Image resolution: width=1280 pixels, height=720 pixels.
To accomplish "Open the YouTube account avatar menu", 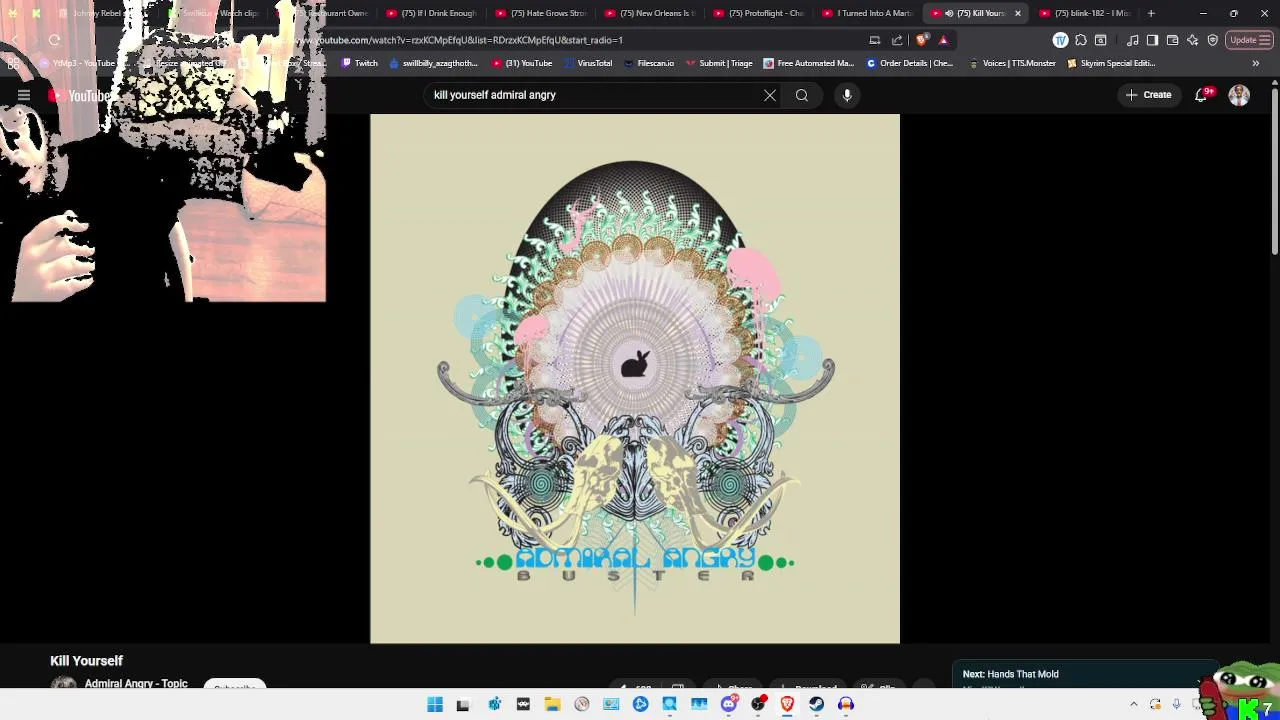I will click(x=1239, y=95).
